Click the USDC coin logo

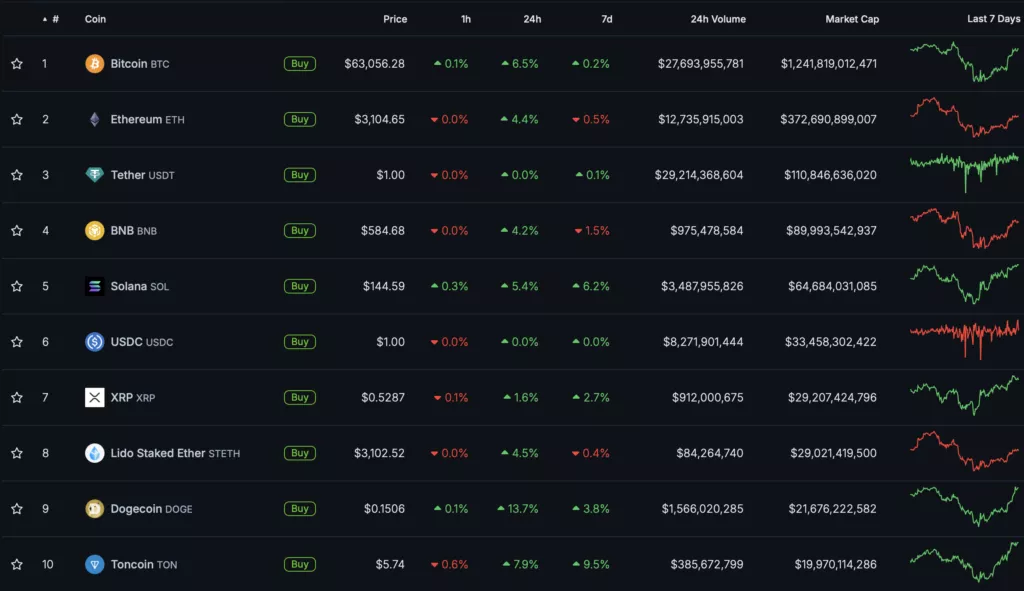[x=95, y=342]
